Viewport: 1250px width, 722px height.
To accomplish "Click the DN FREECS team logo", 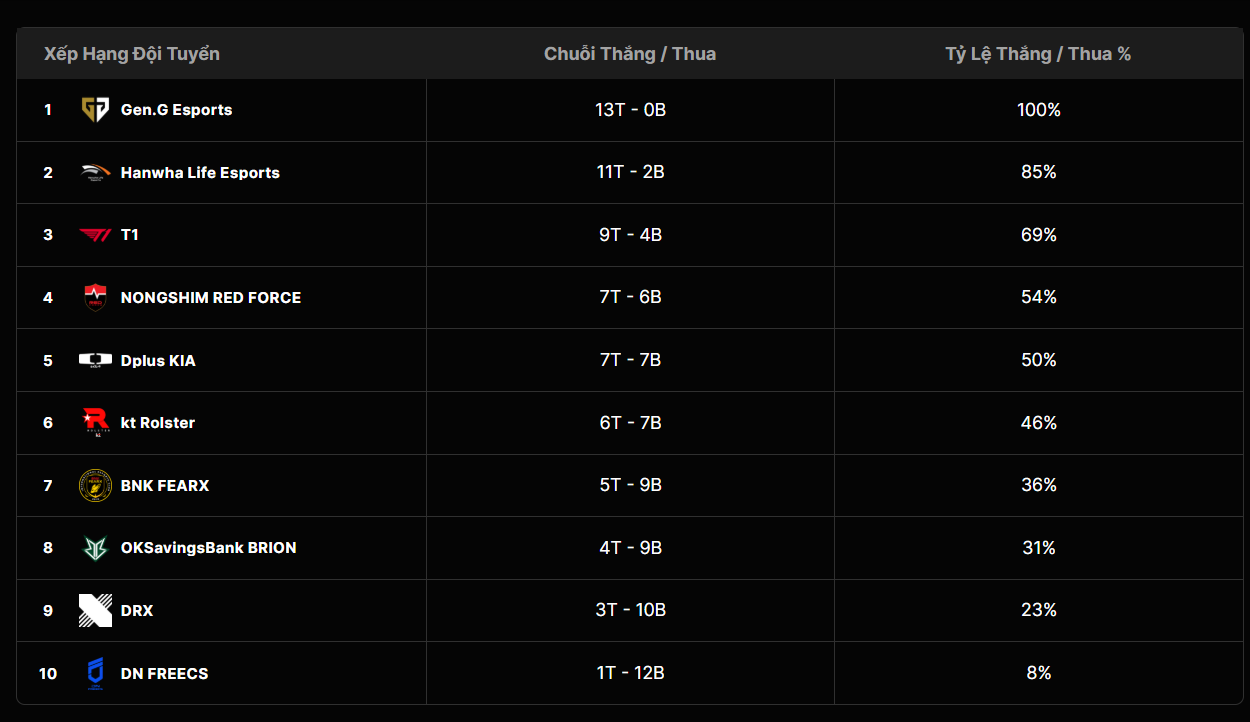I will pyautogui.click(x=95, y=673).
